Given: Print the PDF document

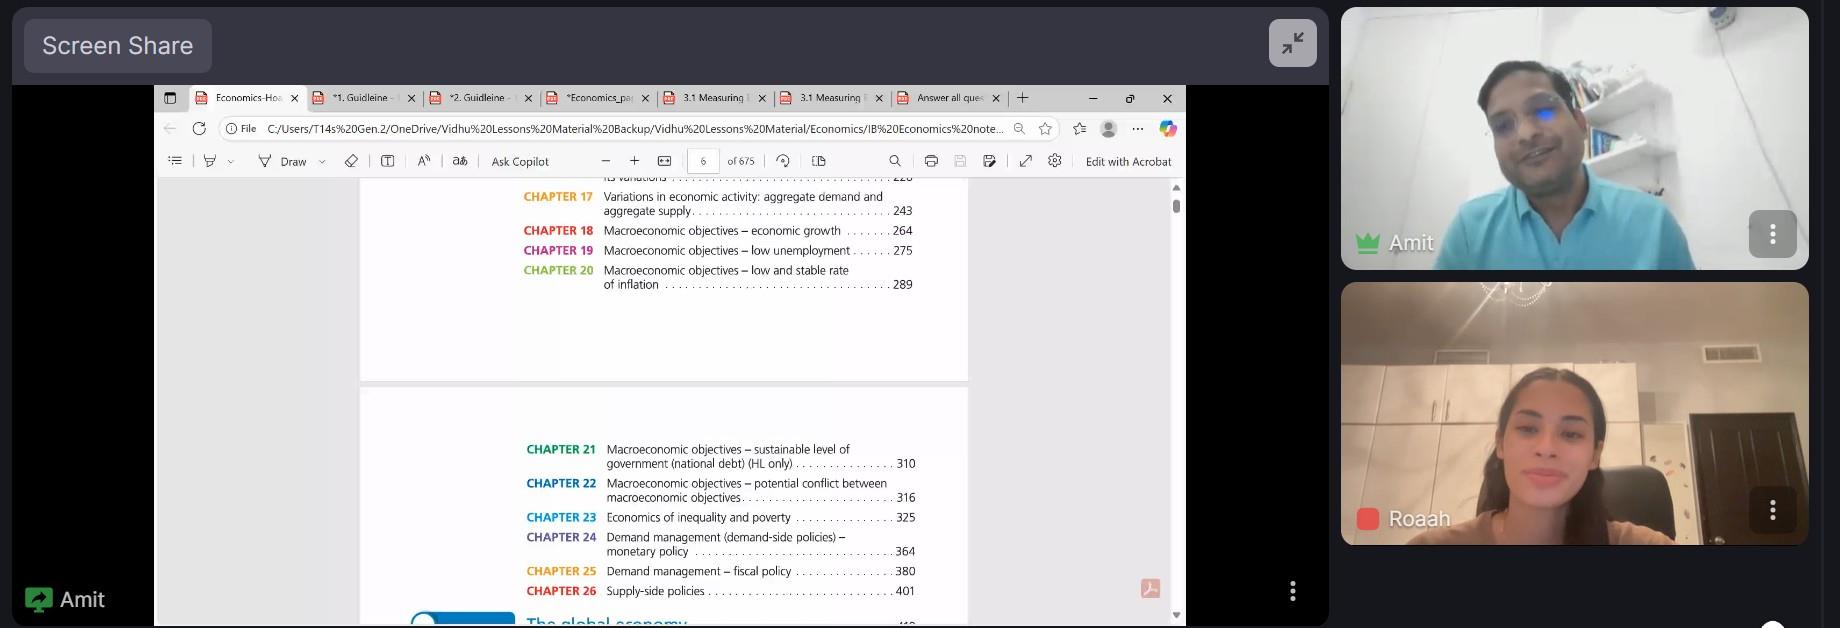Looking at the screenshot, I should click(931, 161).
